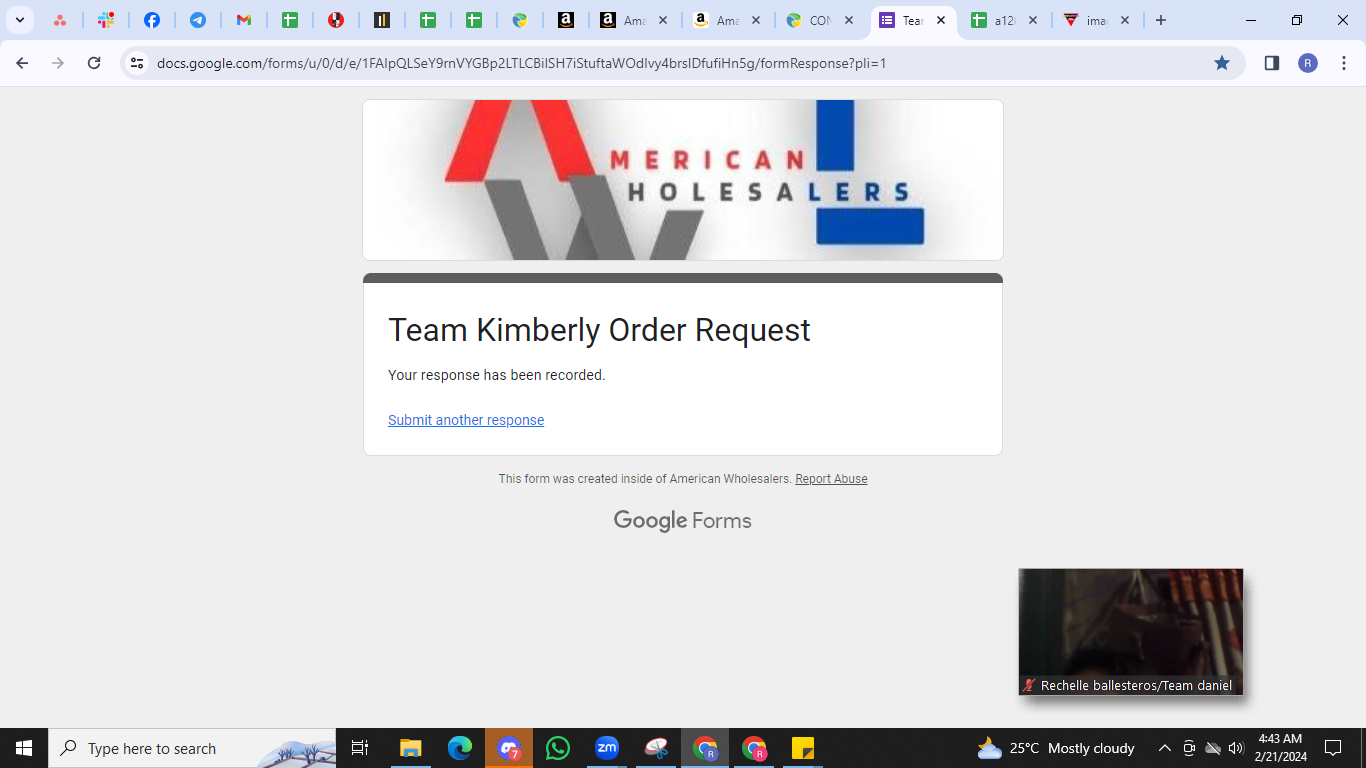The height and width of the screenshot is (768, 1366).
Task: Open the Chrome profile avatar R
Action: (1308, 63)
